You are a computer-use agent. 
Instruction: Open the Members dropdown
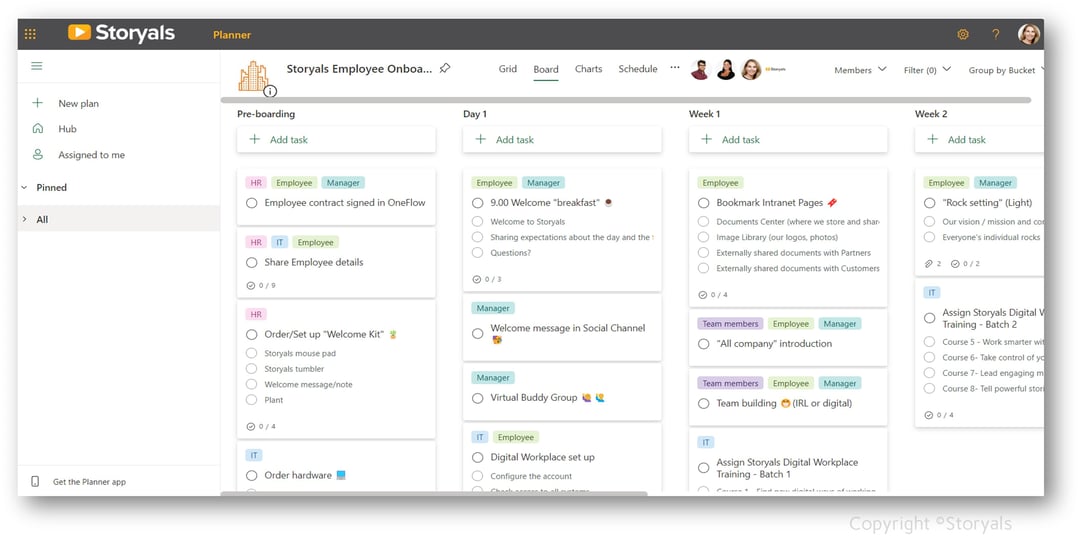860,70
